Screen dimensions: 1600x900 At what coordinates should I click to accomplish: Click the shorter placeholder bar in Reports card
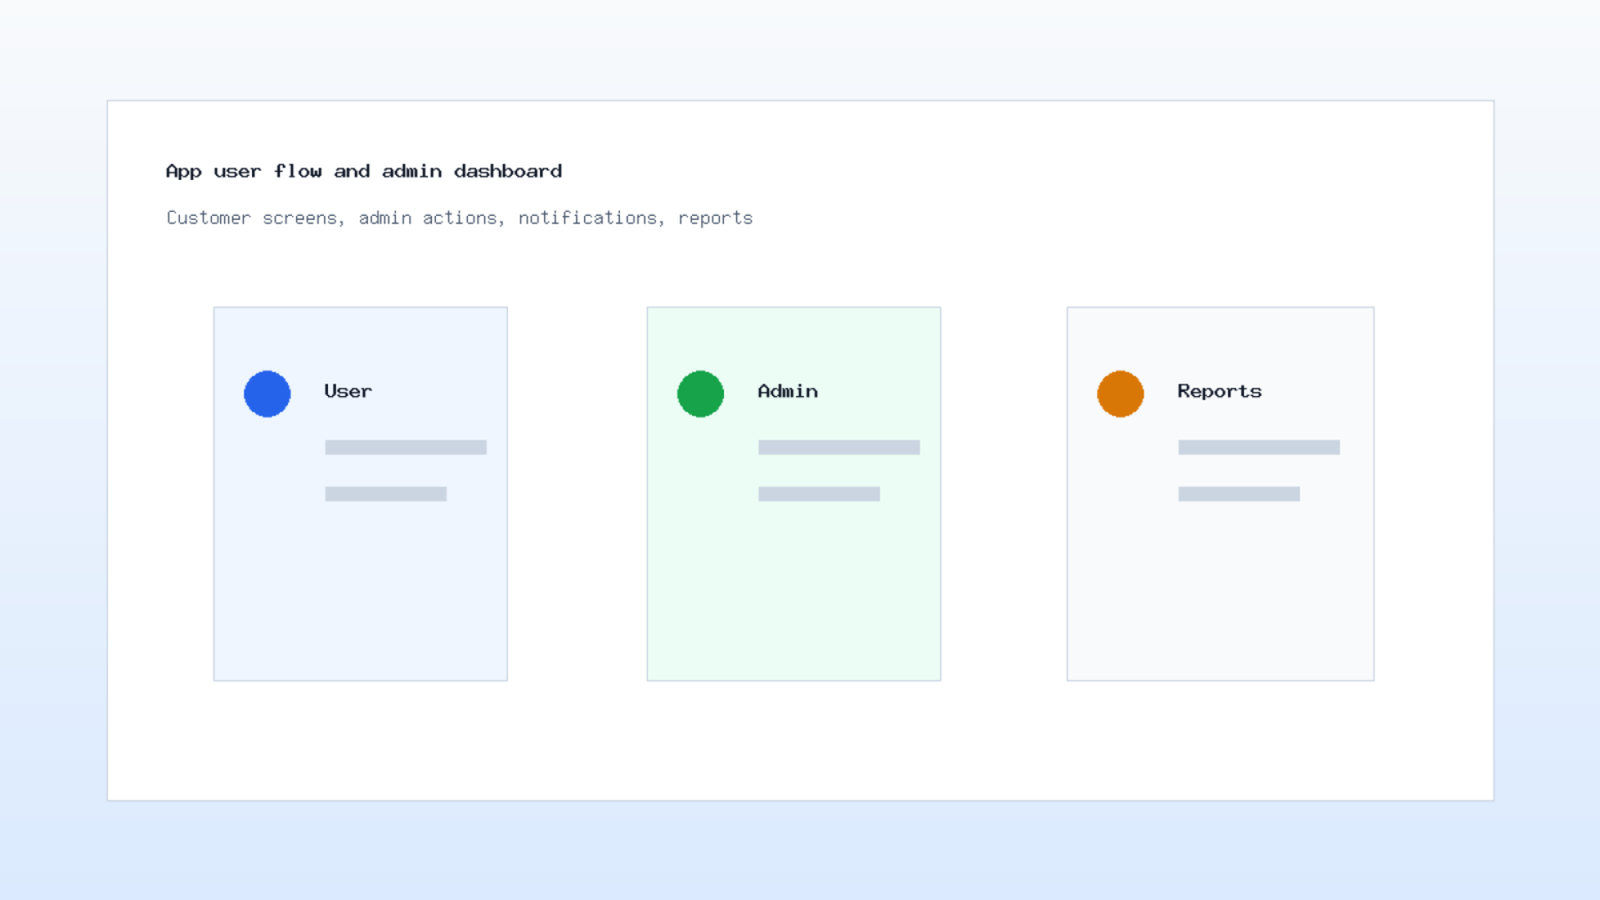[x=1239, y=494]
